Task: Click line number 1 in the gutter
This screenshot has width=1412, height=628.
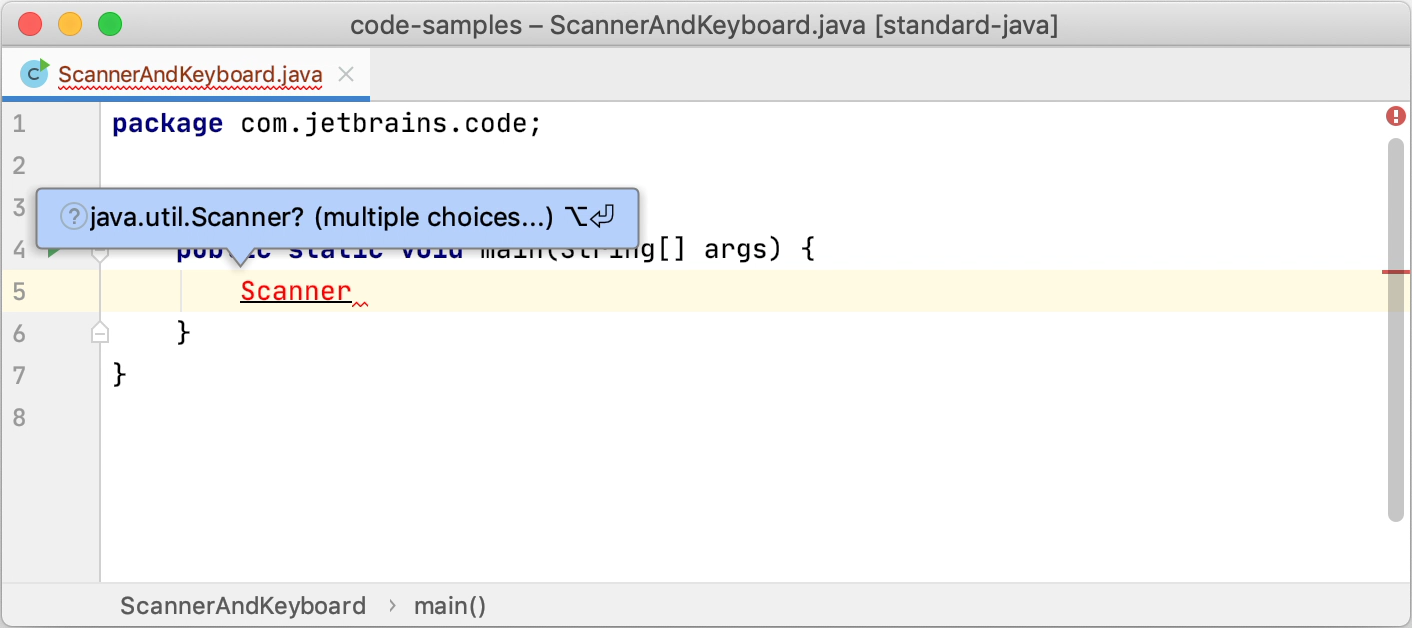Action: [20, 125]
